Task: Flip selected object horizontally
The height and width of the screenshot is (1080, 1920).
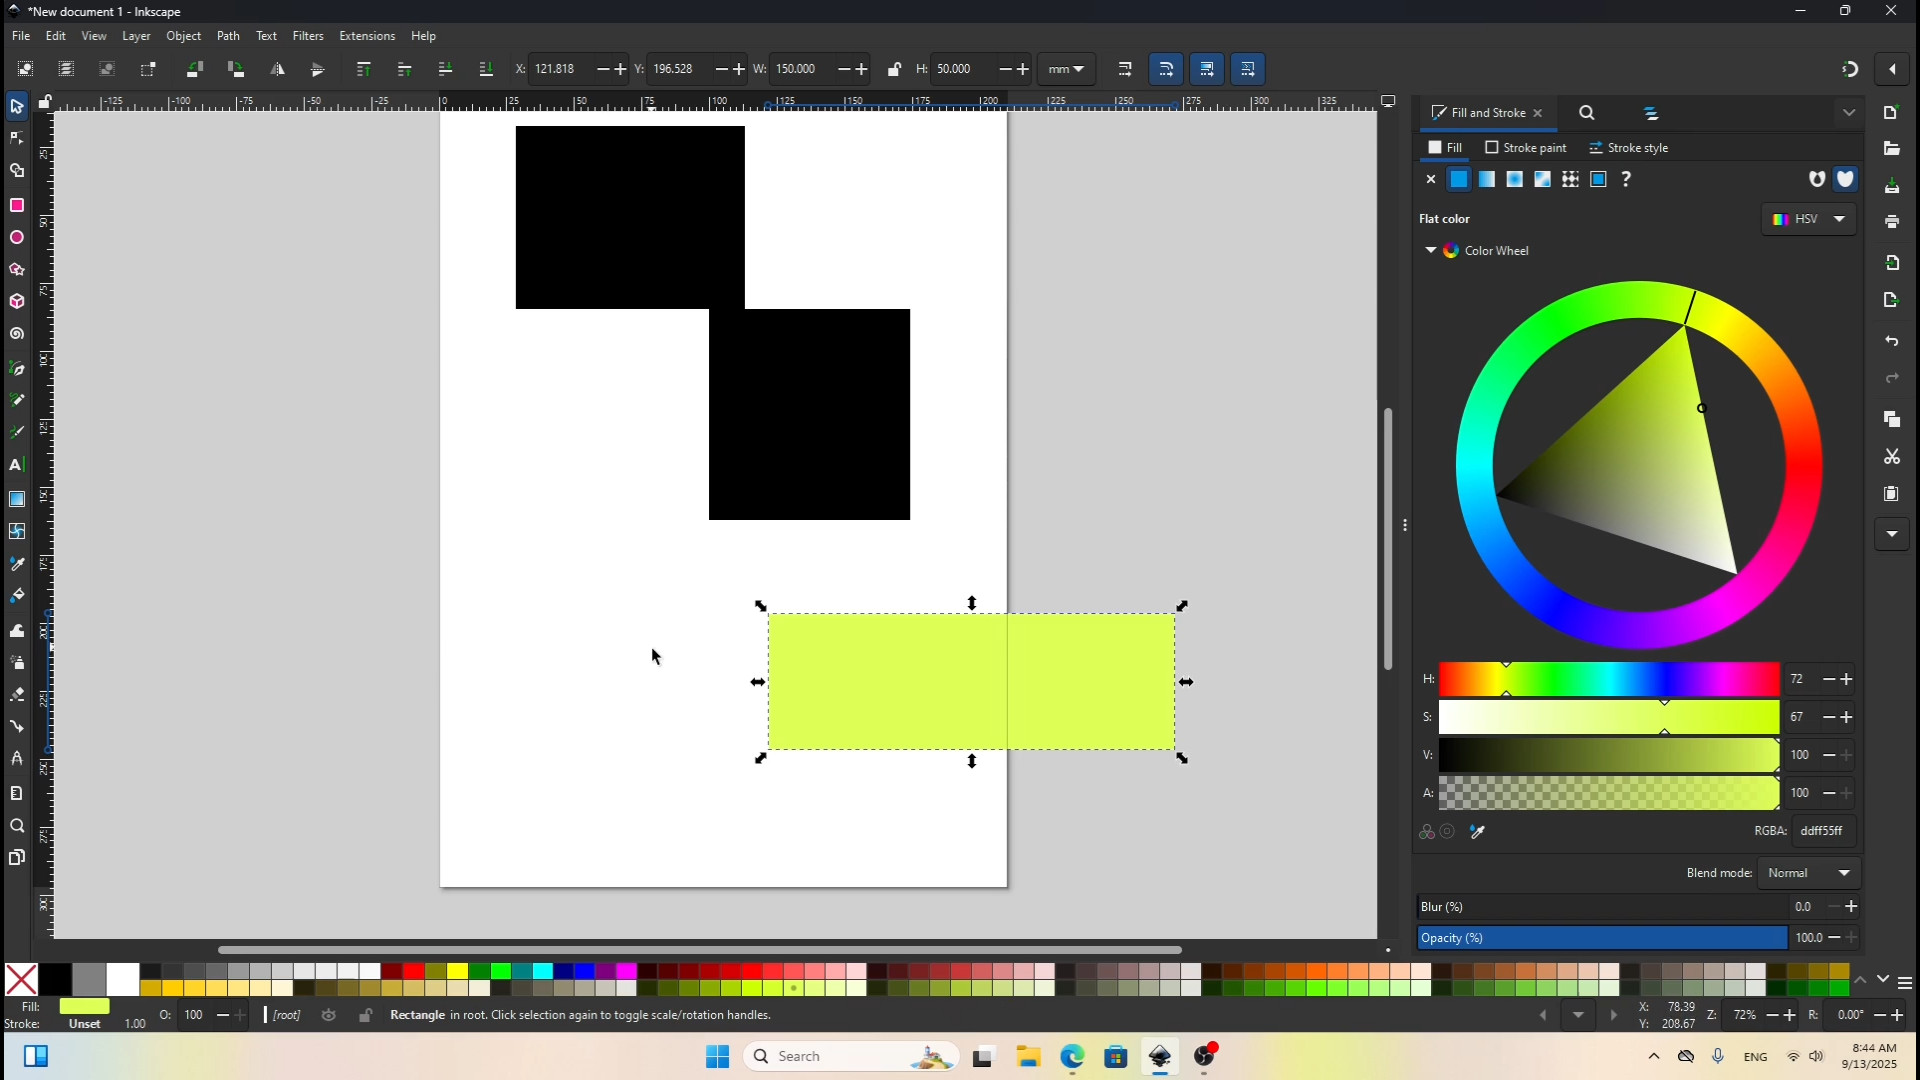Action: [x=278, y=69]
